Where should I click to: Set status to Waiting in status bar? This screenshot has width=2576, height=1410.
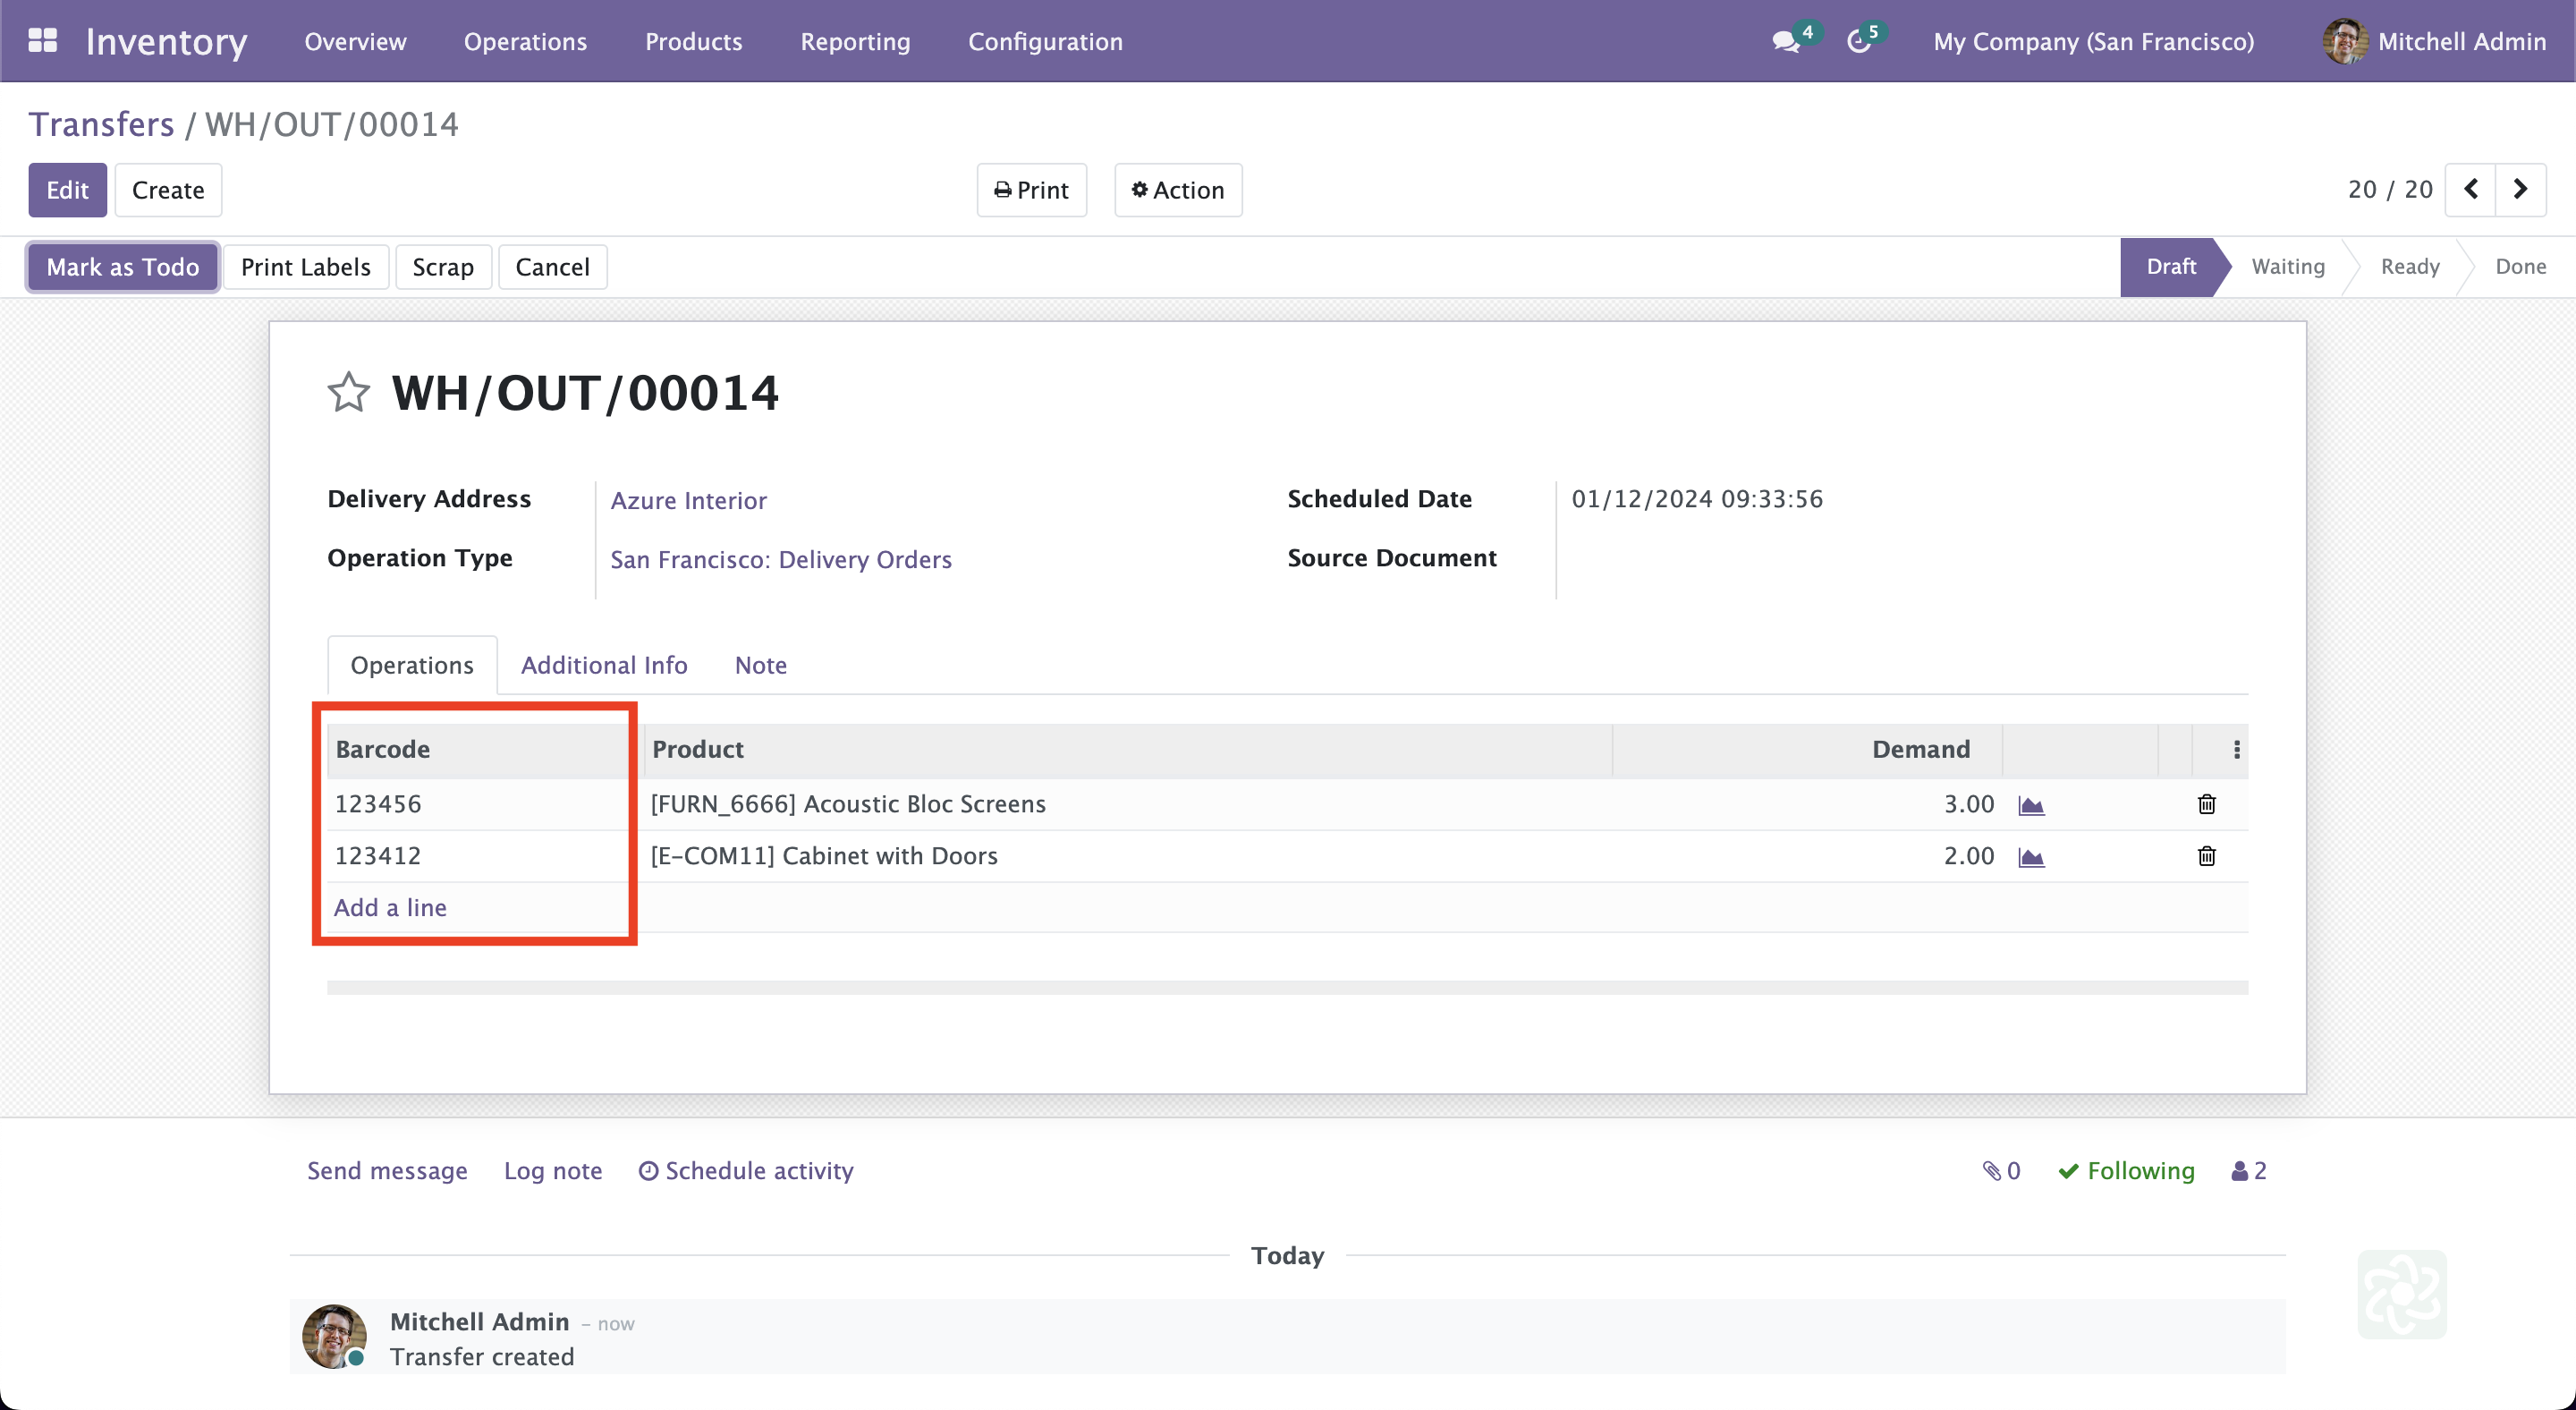coord(2287,267)
